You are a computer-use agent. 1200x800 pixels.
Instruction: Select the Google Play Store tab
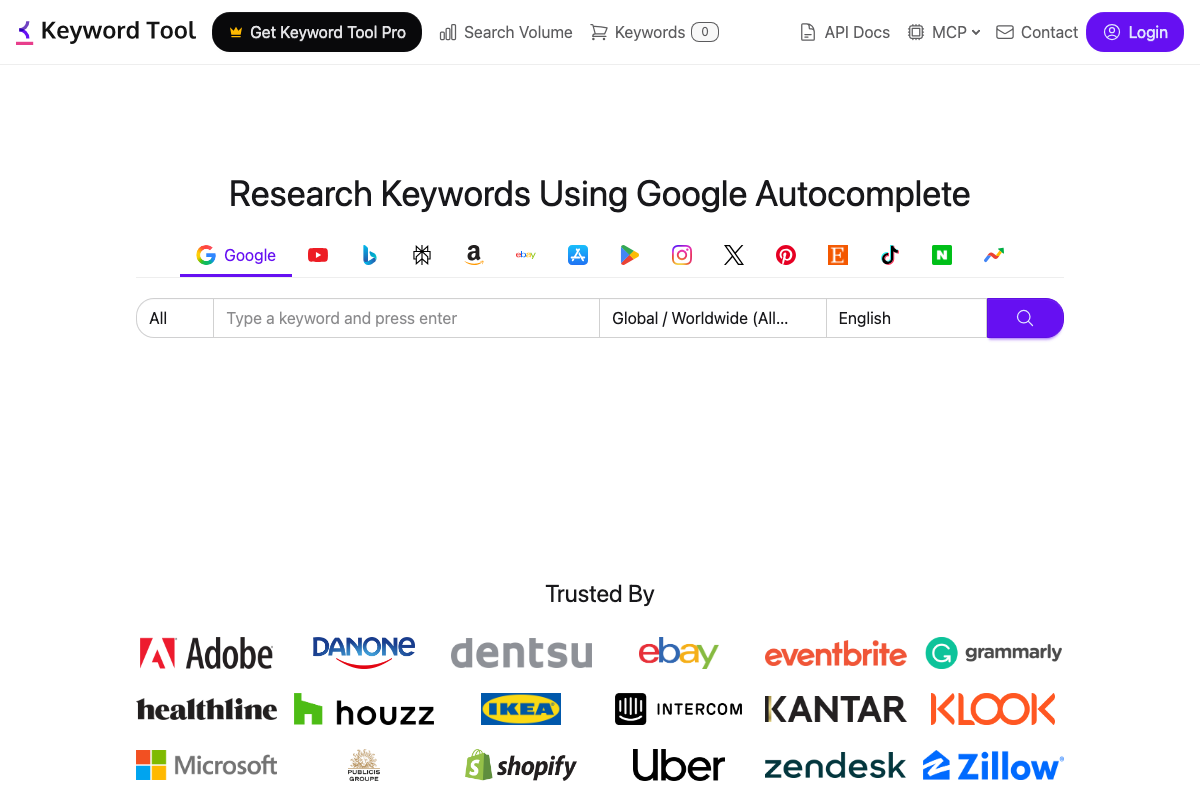[630, 255]
